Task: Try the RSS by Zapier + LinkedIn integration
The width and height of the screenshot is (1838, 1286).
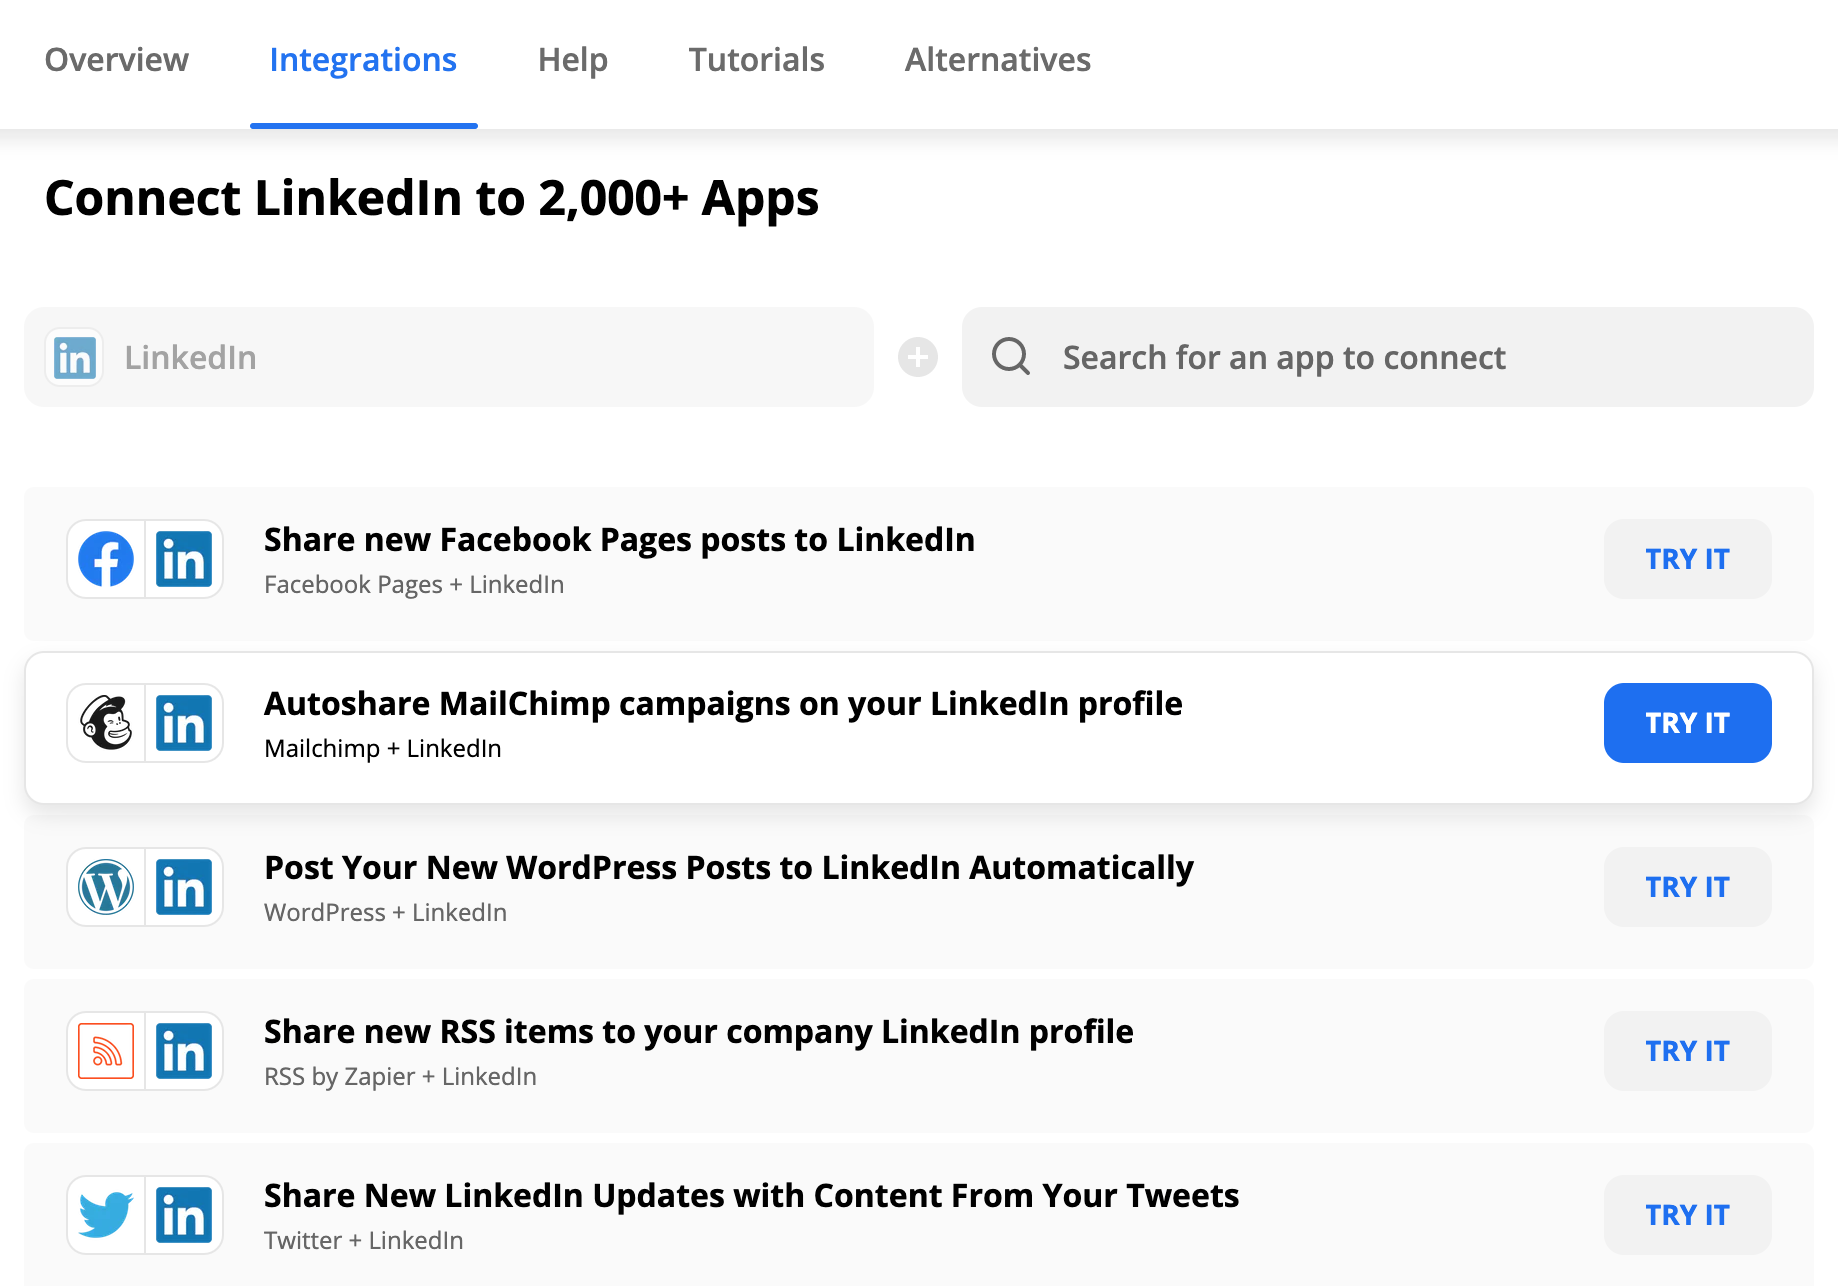Action: pyautogui.click(x=1688, y=1051)
